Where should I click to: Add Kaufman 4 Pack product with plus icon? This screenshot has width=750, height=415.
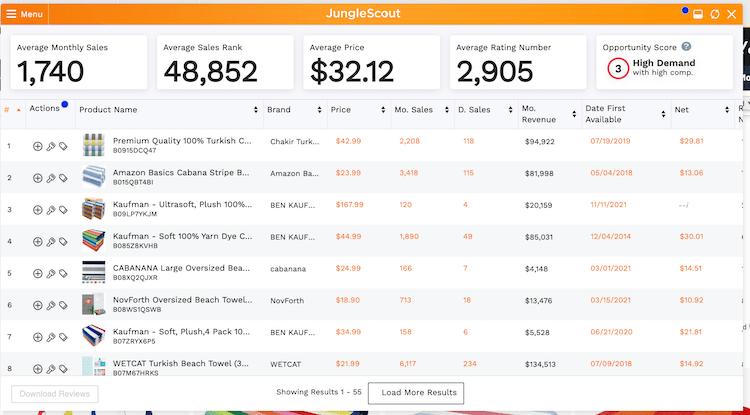point(37,337)
